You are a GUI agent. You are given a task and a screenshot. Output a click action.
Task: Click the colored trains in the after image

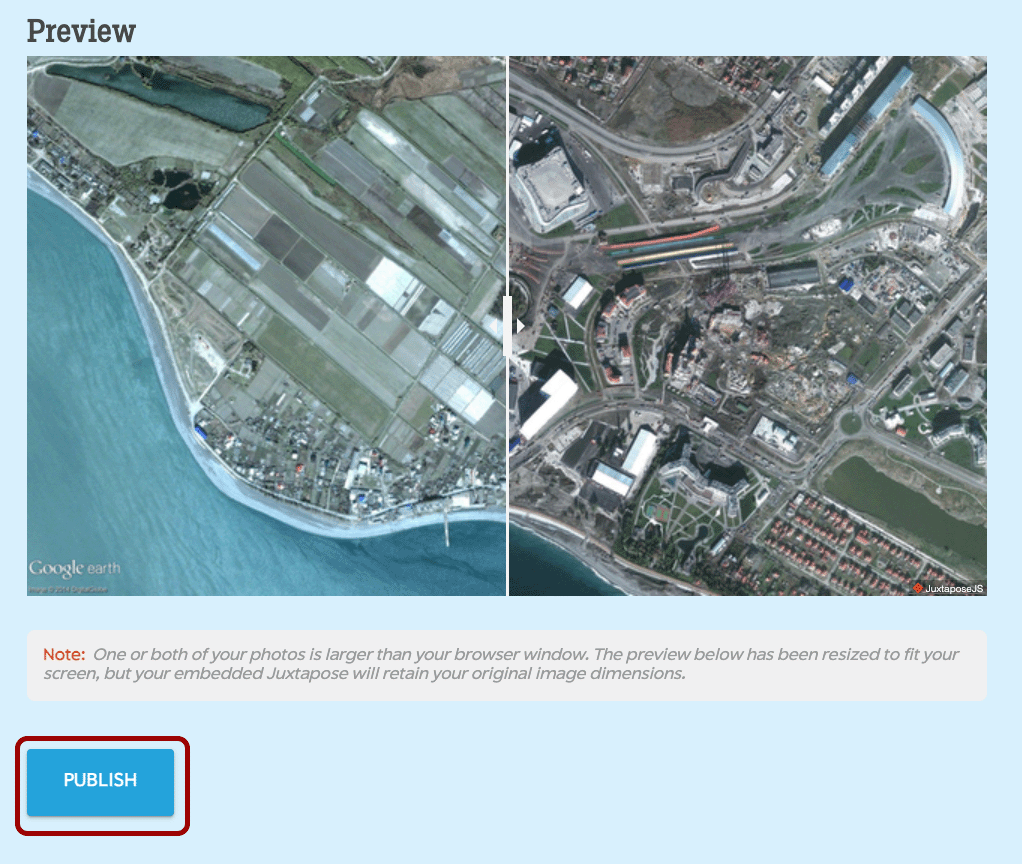660,248
